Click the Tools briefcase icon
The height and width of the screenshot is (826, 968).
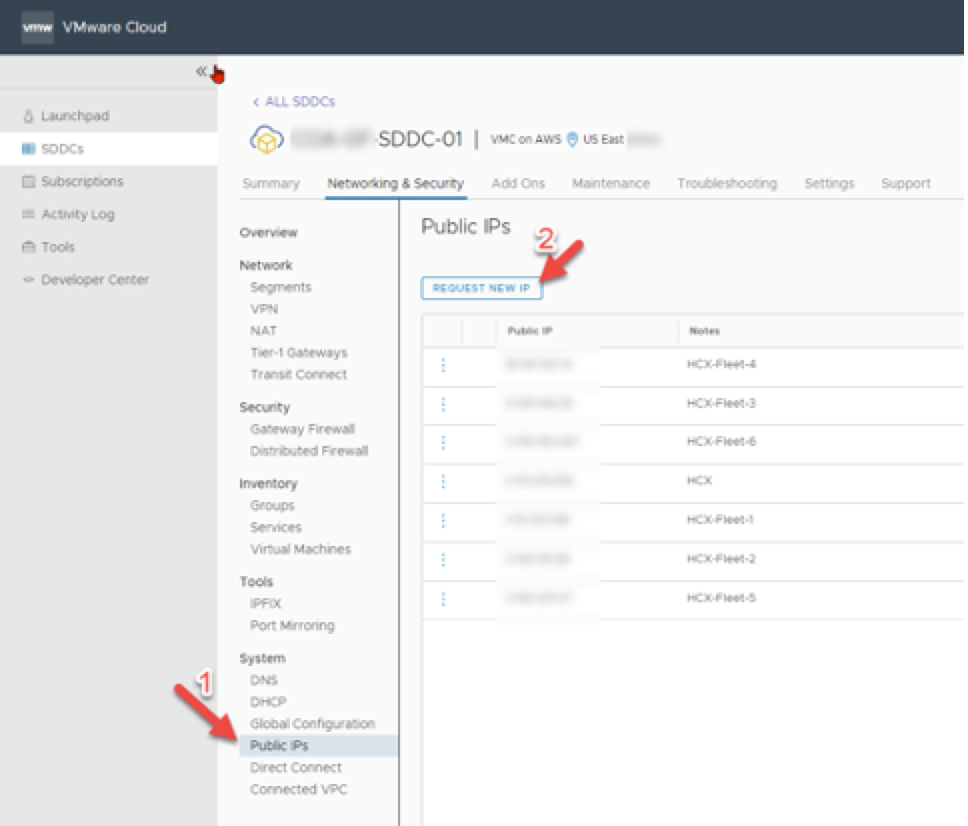(28, 247)
